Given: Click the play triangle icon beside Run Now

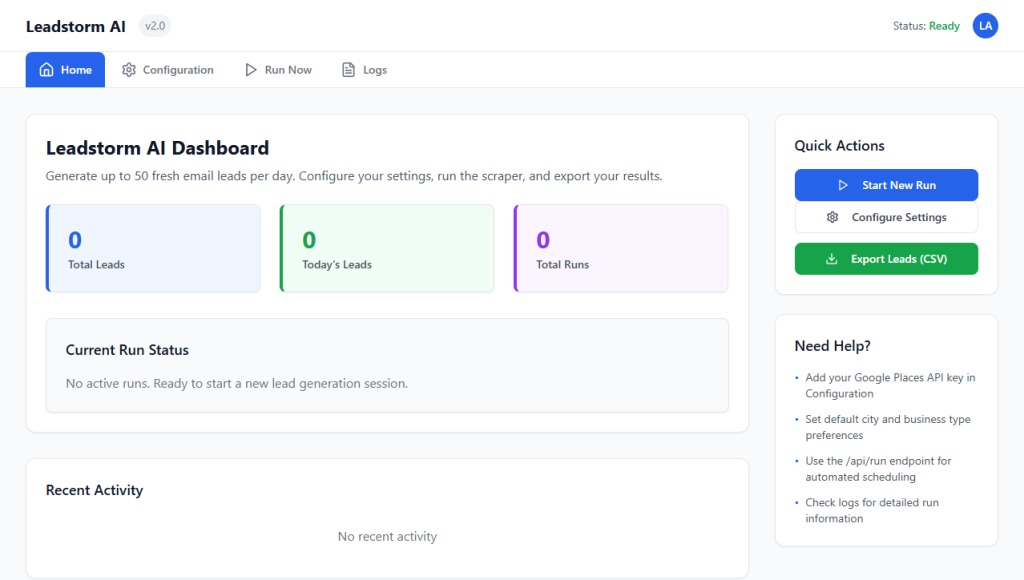Looking at the screenshot, I should click(251, 70).
